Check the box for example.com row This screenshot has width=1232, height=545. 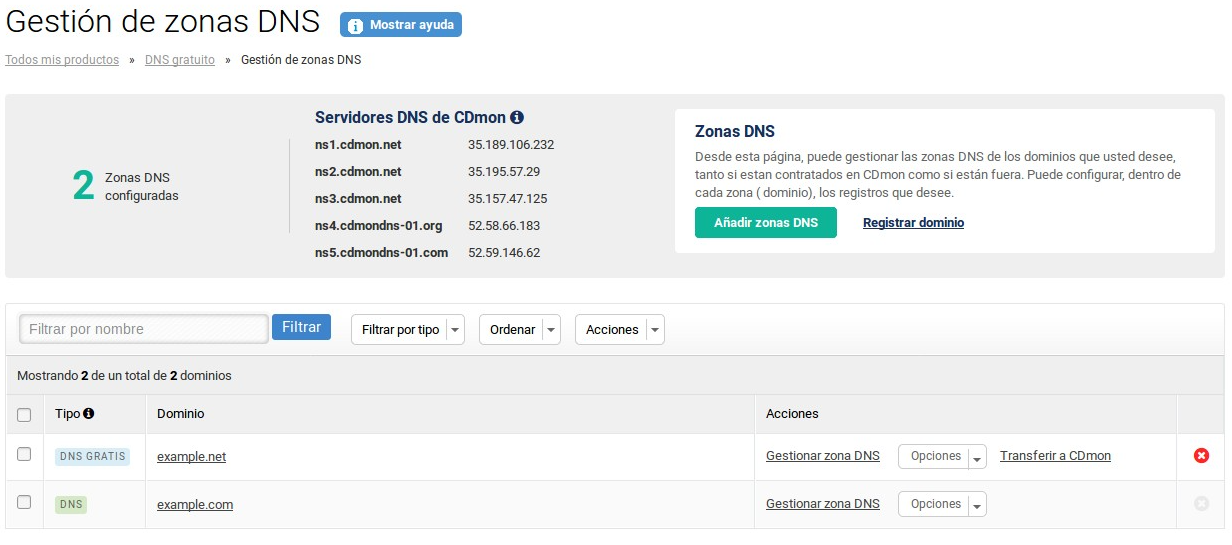point(24,502)
